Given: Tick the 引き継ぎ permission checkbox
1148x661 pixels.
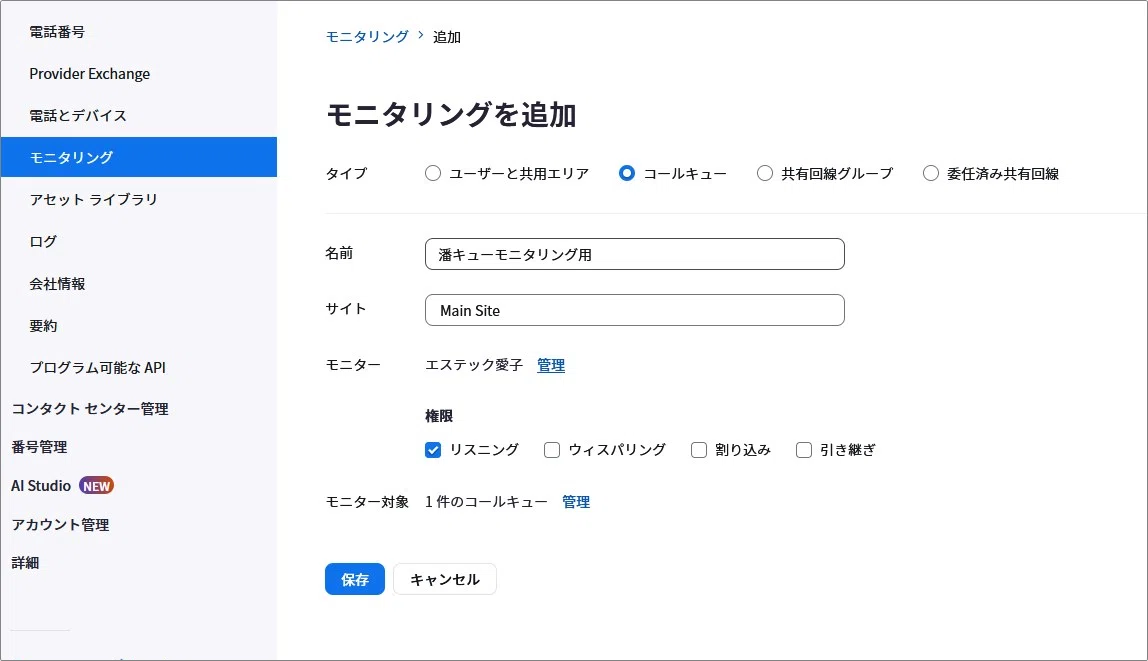Looking at the screenshot, I should pyautogui.click(x=804, y=449).
